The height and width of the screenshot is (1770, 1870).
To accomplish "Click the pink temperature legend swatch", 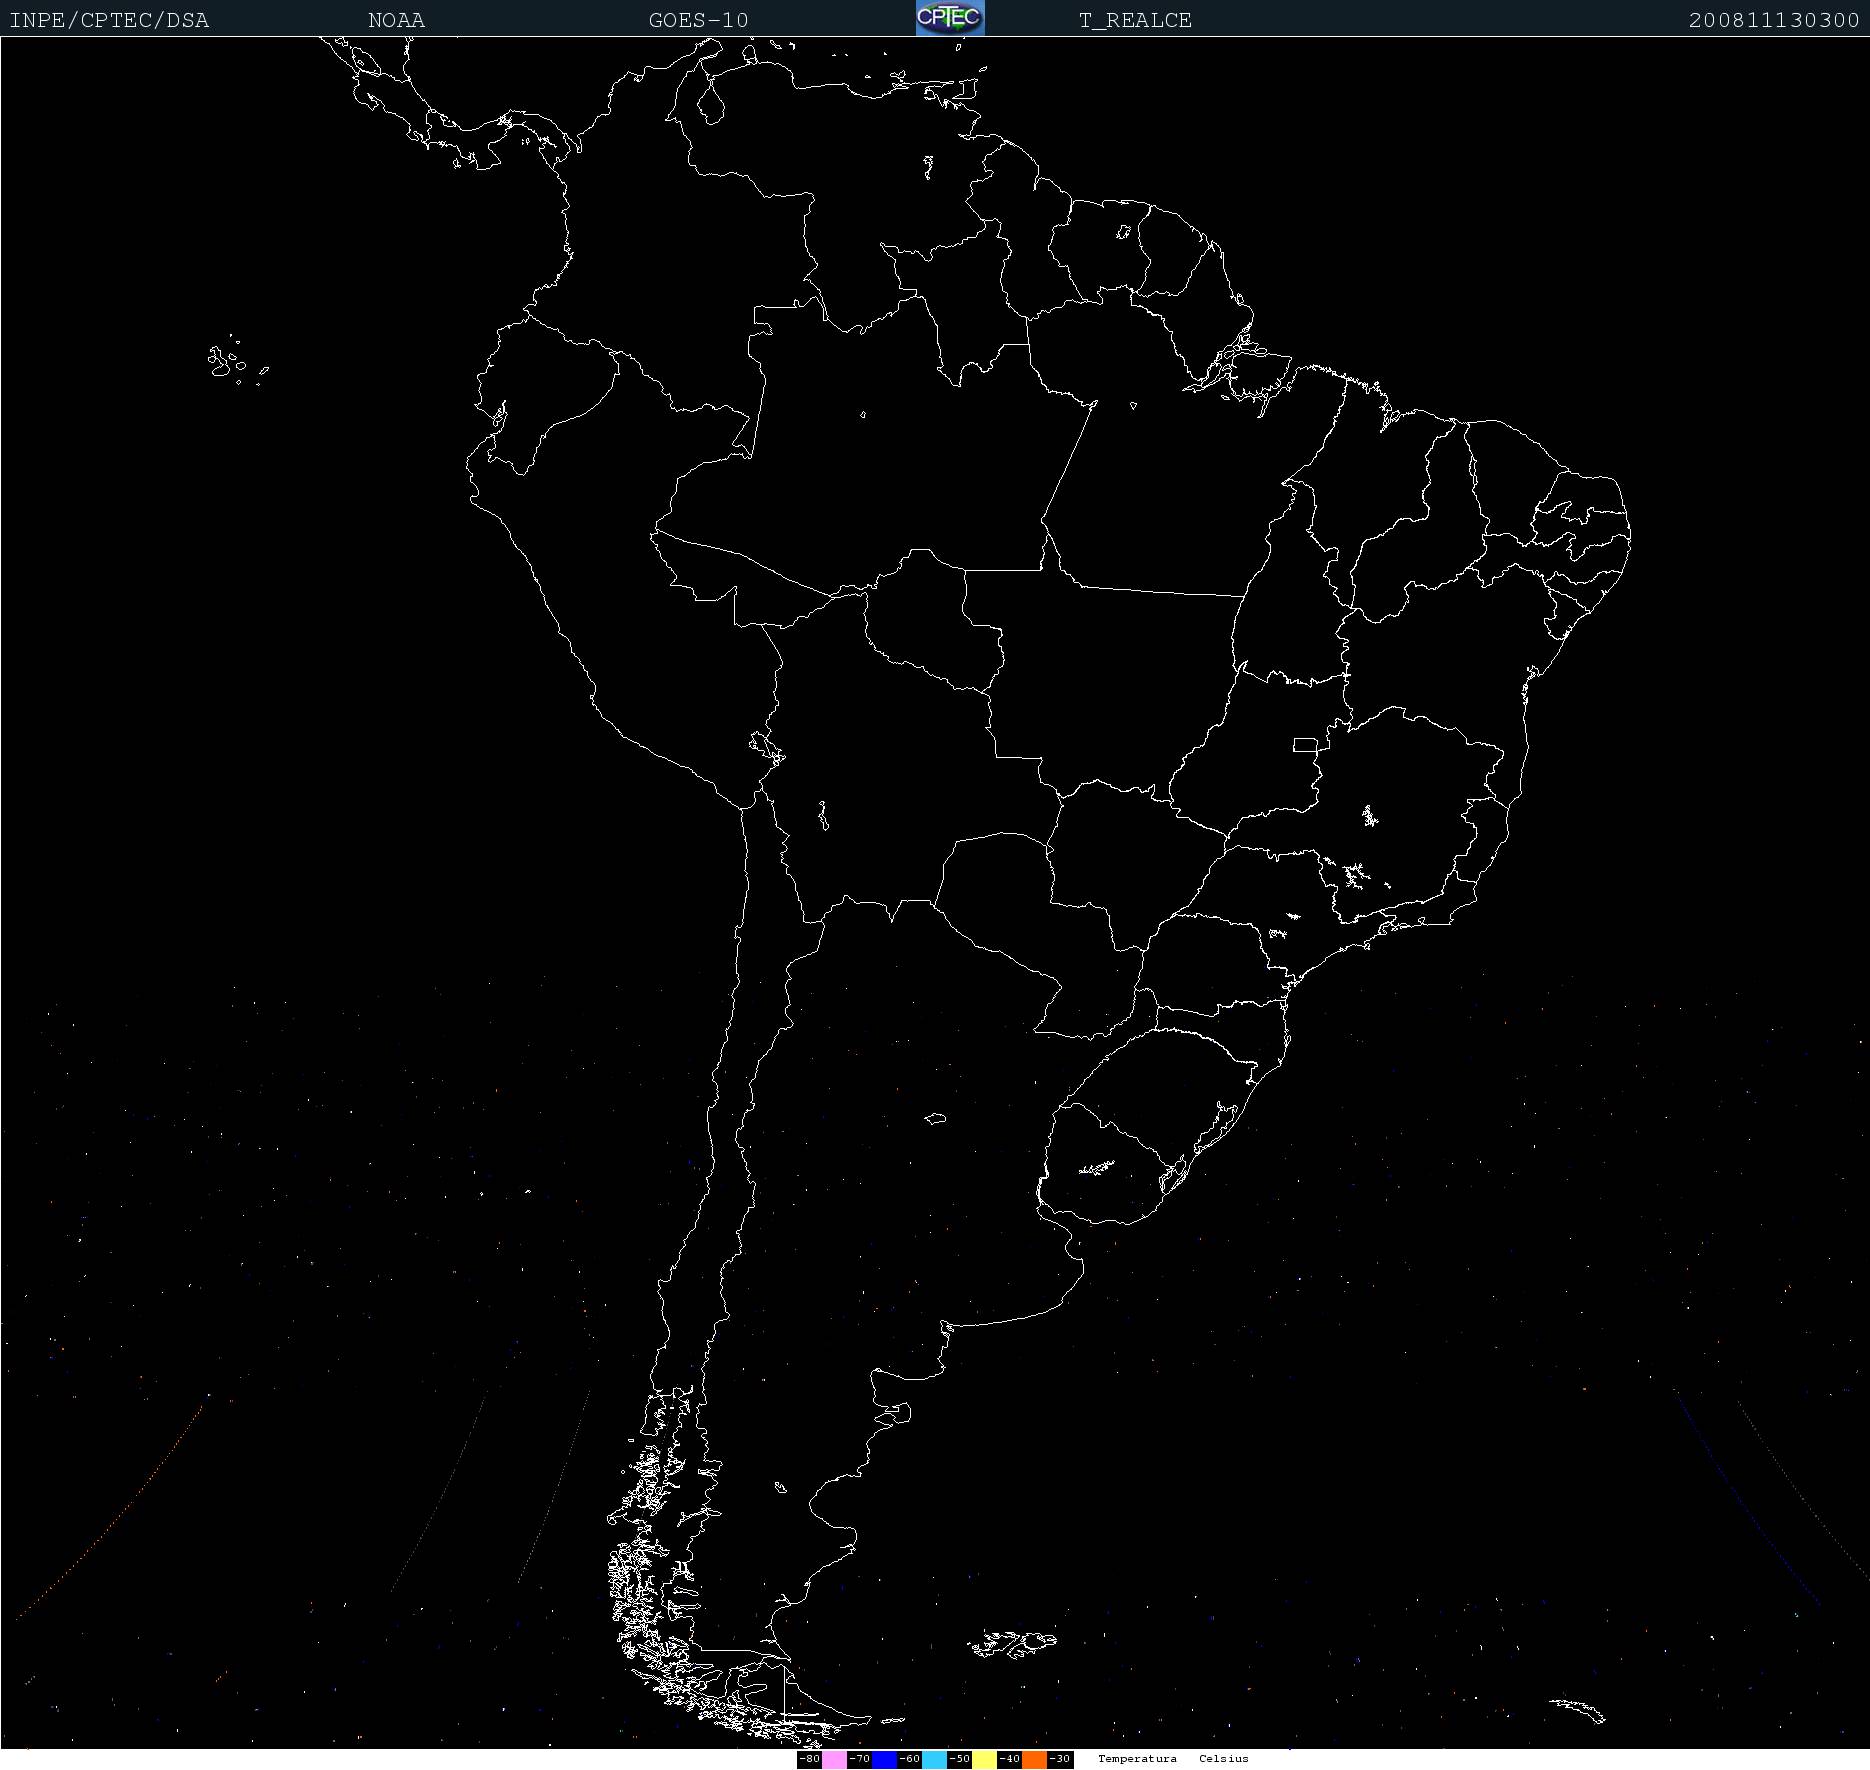I will 834,1759.
